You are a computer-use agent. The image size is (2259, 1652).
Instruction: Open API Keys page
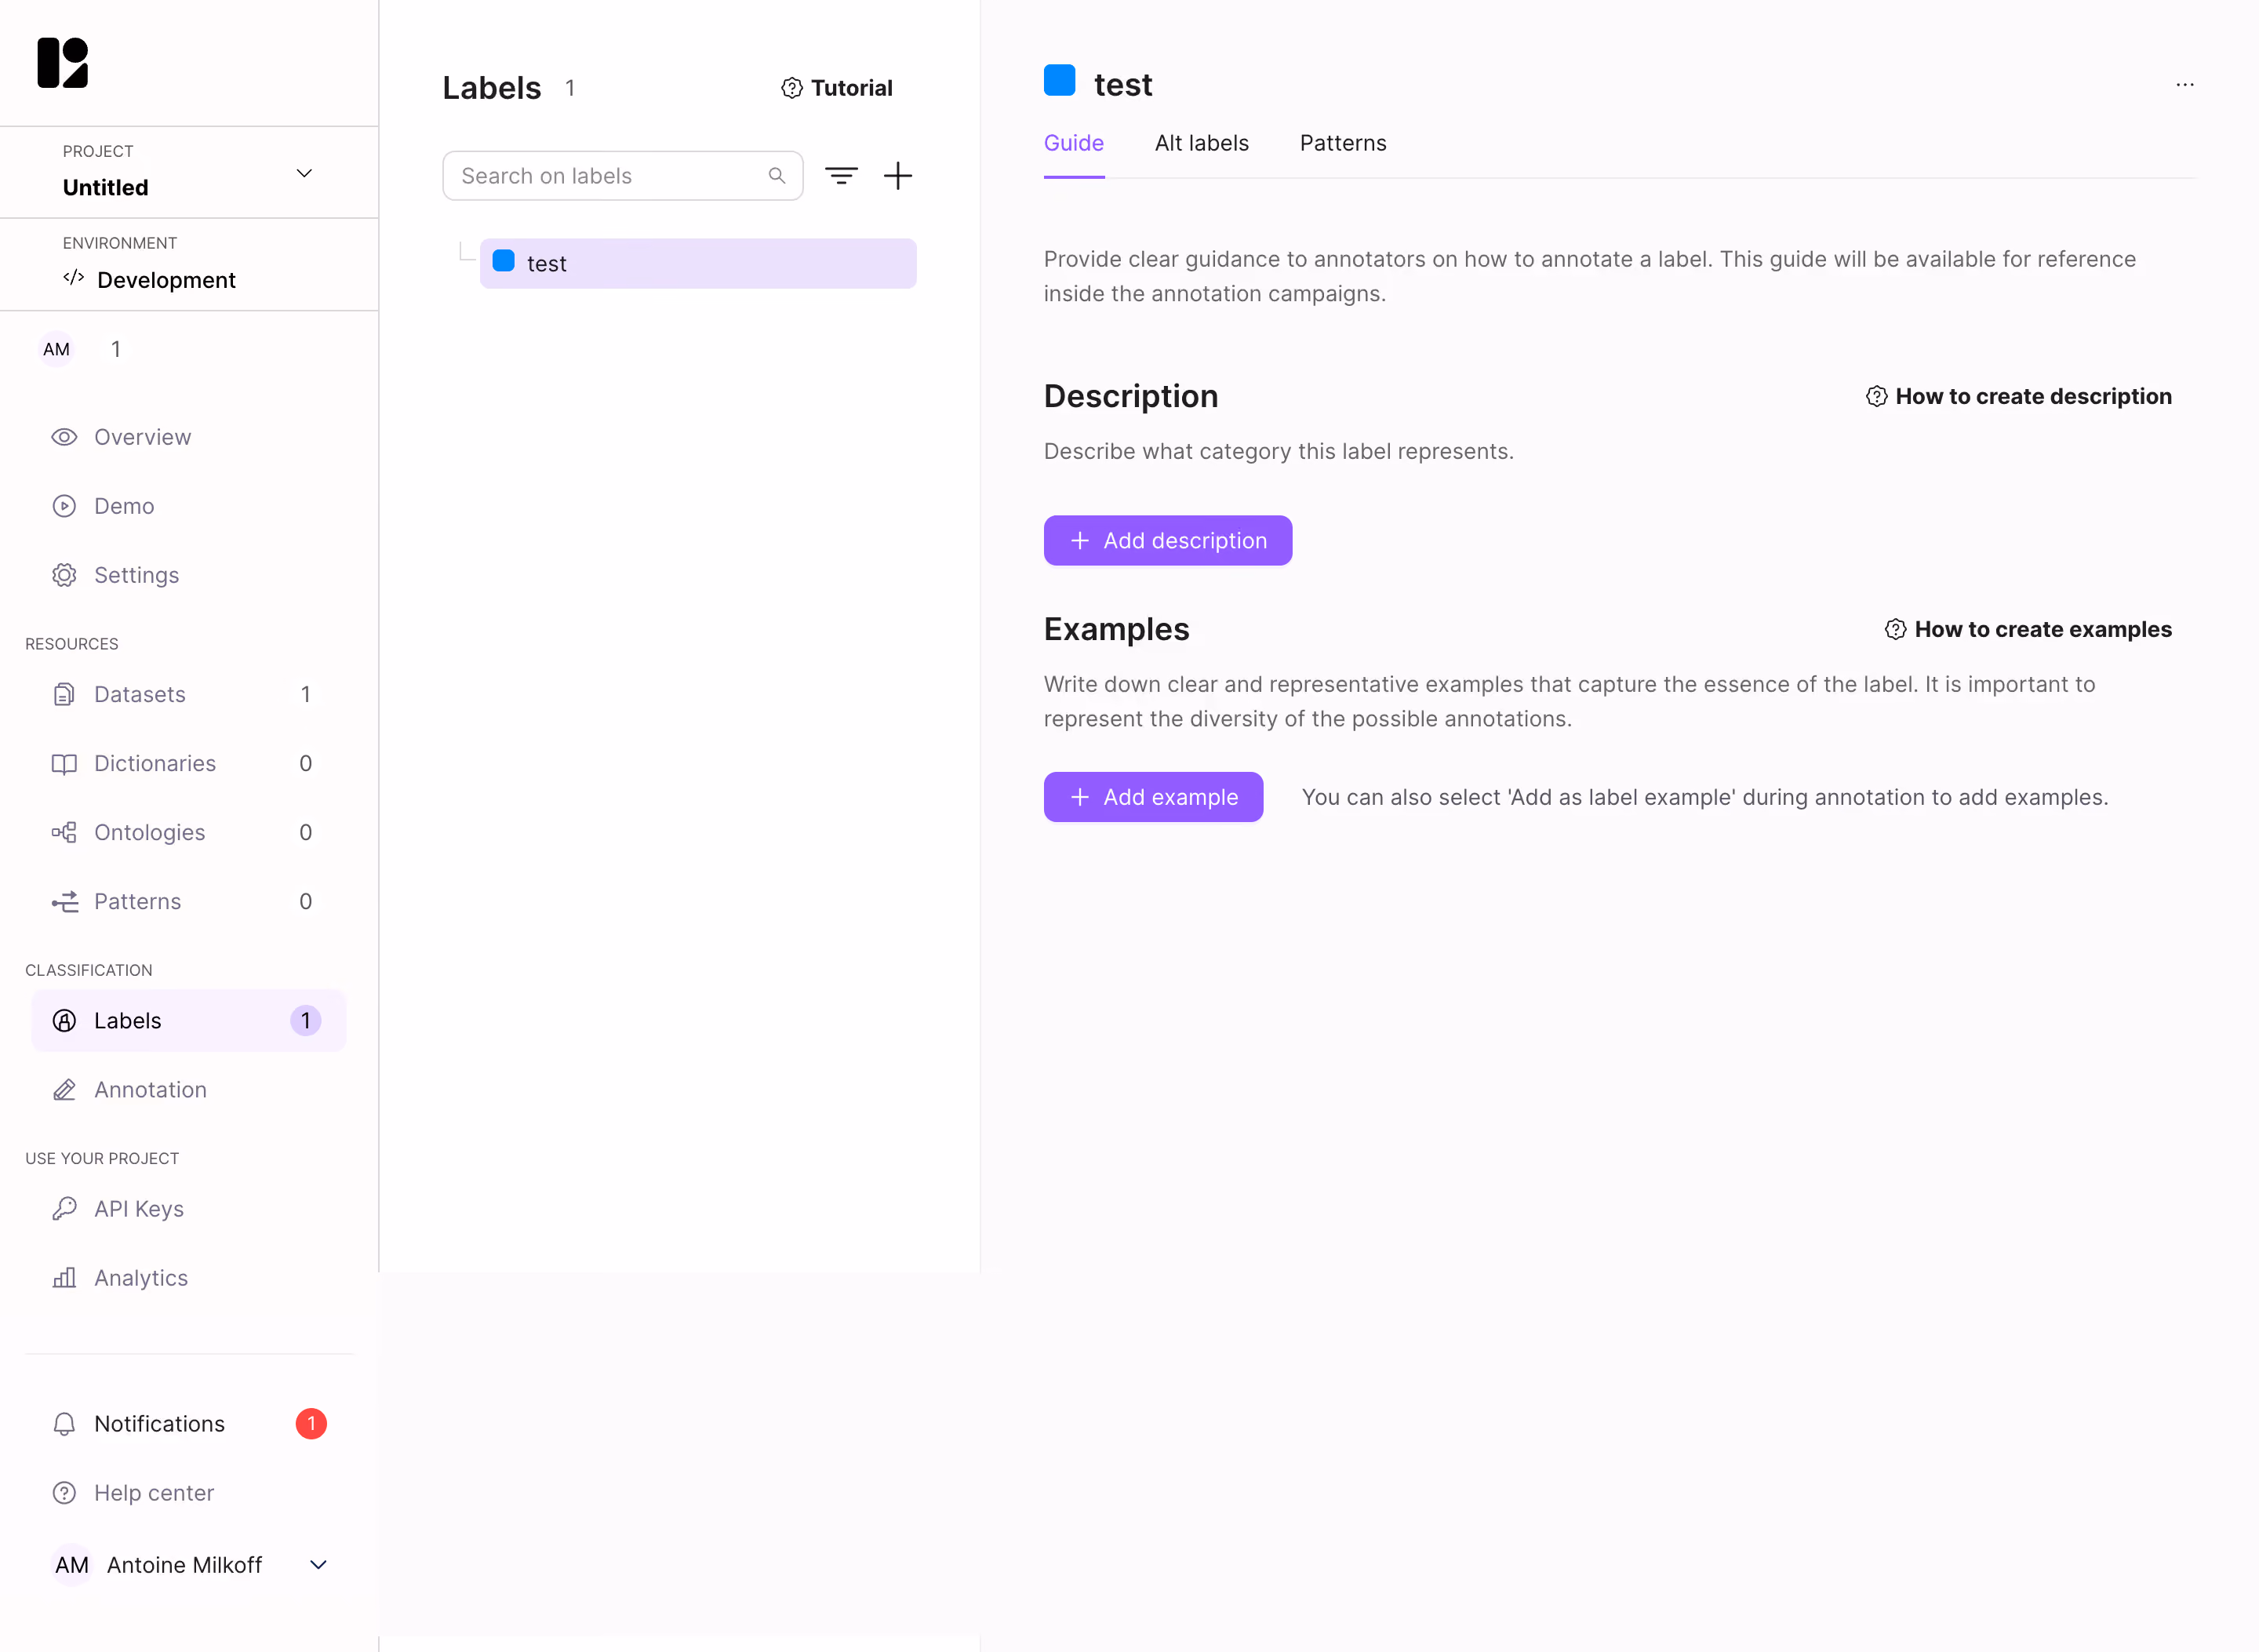point(188,1209)
